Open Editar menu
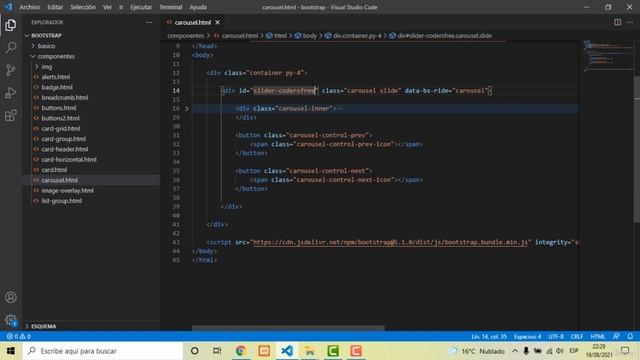The height and width of the screenshot is (360, 640). [55, 7]
